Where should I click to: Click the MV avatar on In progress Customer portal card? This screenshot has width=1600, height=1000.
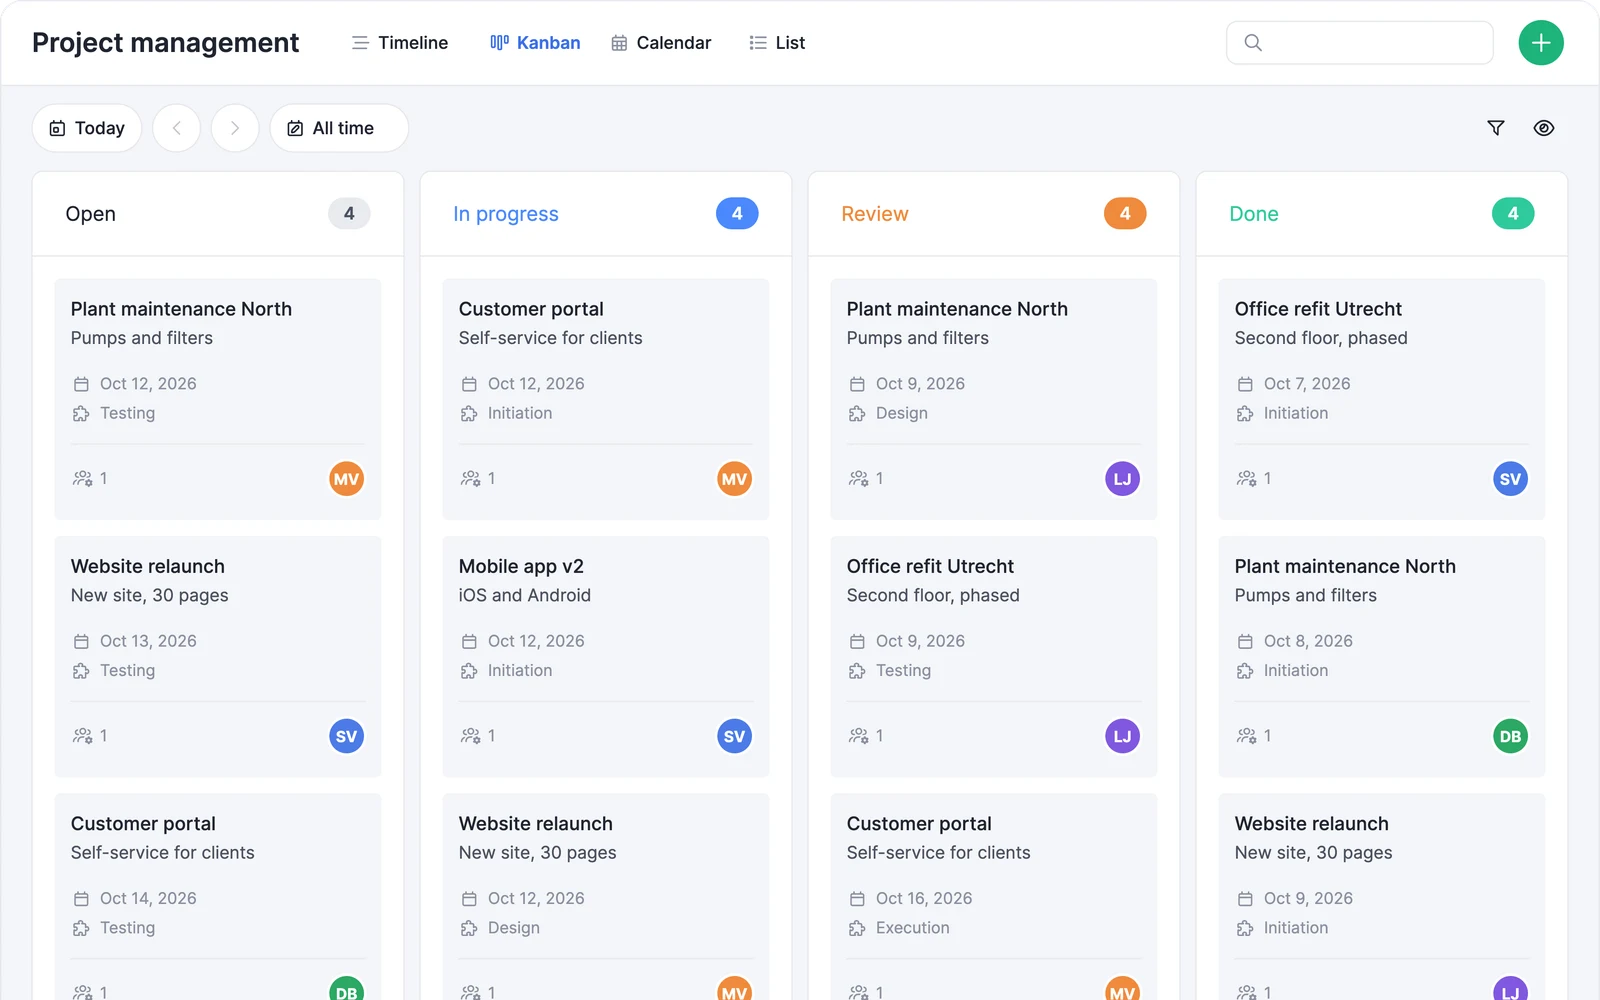(x=734, y=479)
